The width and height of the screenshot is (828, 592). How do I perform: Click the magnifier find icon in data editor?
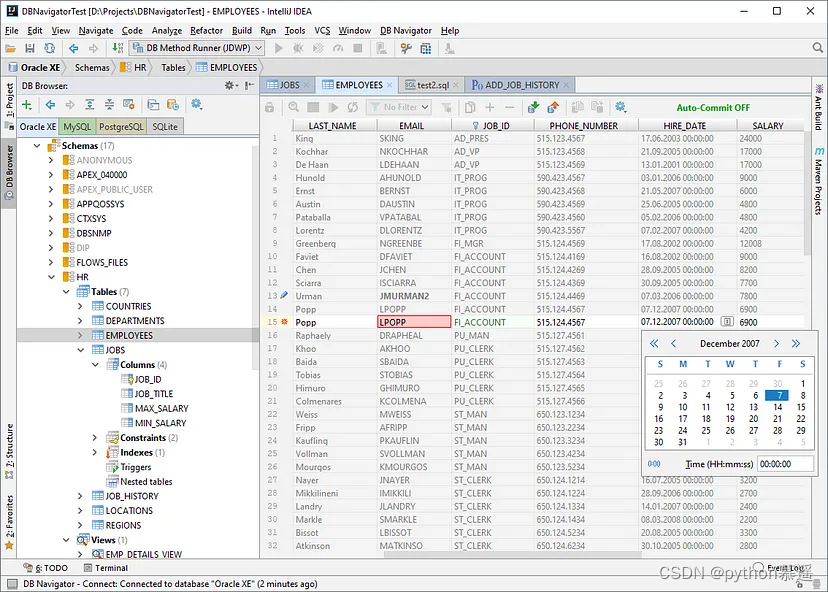click(294, 107)
